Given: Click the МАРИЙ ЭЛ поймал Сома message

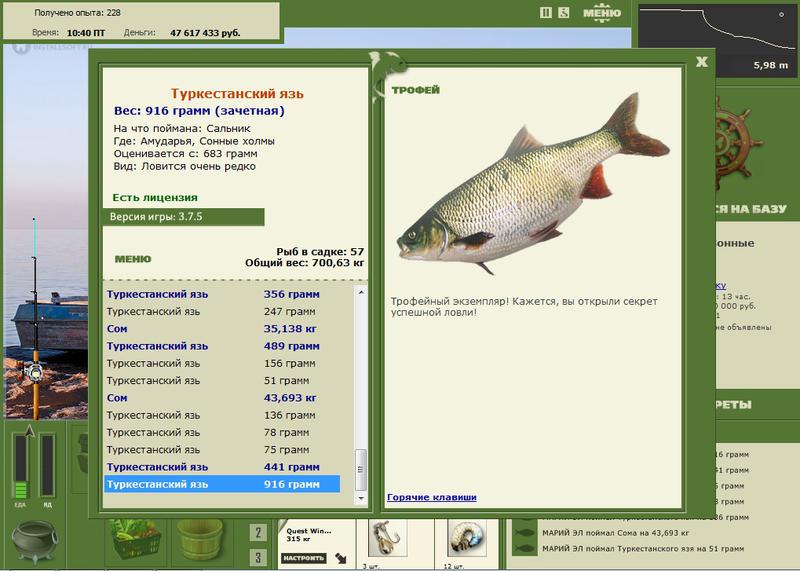Looking at the screenshot, I should 615,533.
